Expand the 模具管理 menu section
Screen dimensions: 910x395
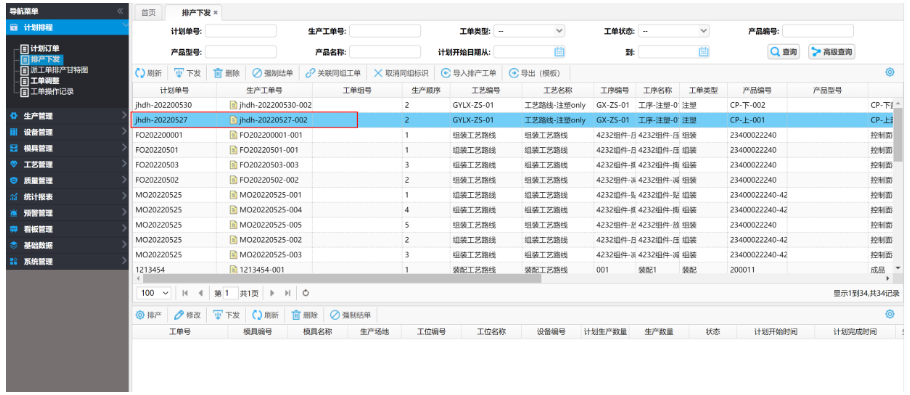point(67,148)
